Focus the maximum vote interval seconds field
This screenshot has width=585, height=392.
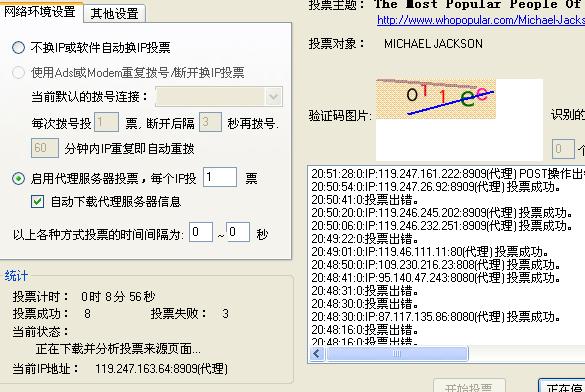tap(238, 232)
